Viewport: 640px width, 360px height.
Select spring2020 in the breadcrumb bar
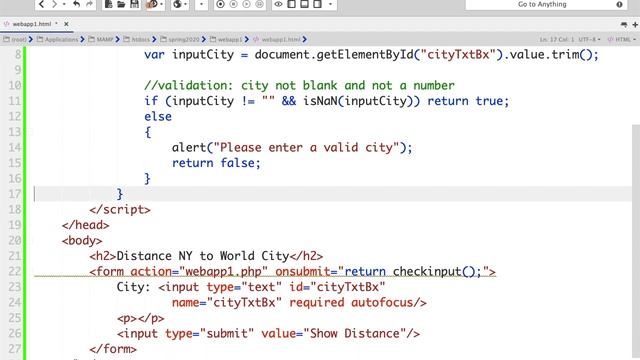point(180,40)
